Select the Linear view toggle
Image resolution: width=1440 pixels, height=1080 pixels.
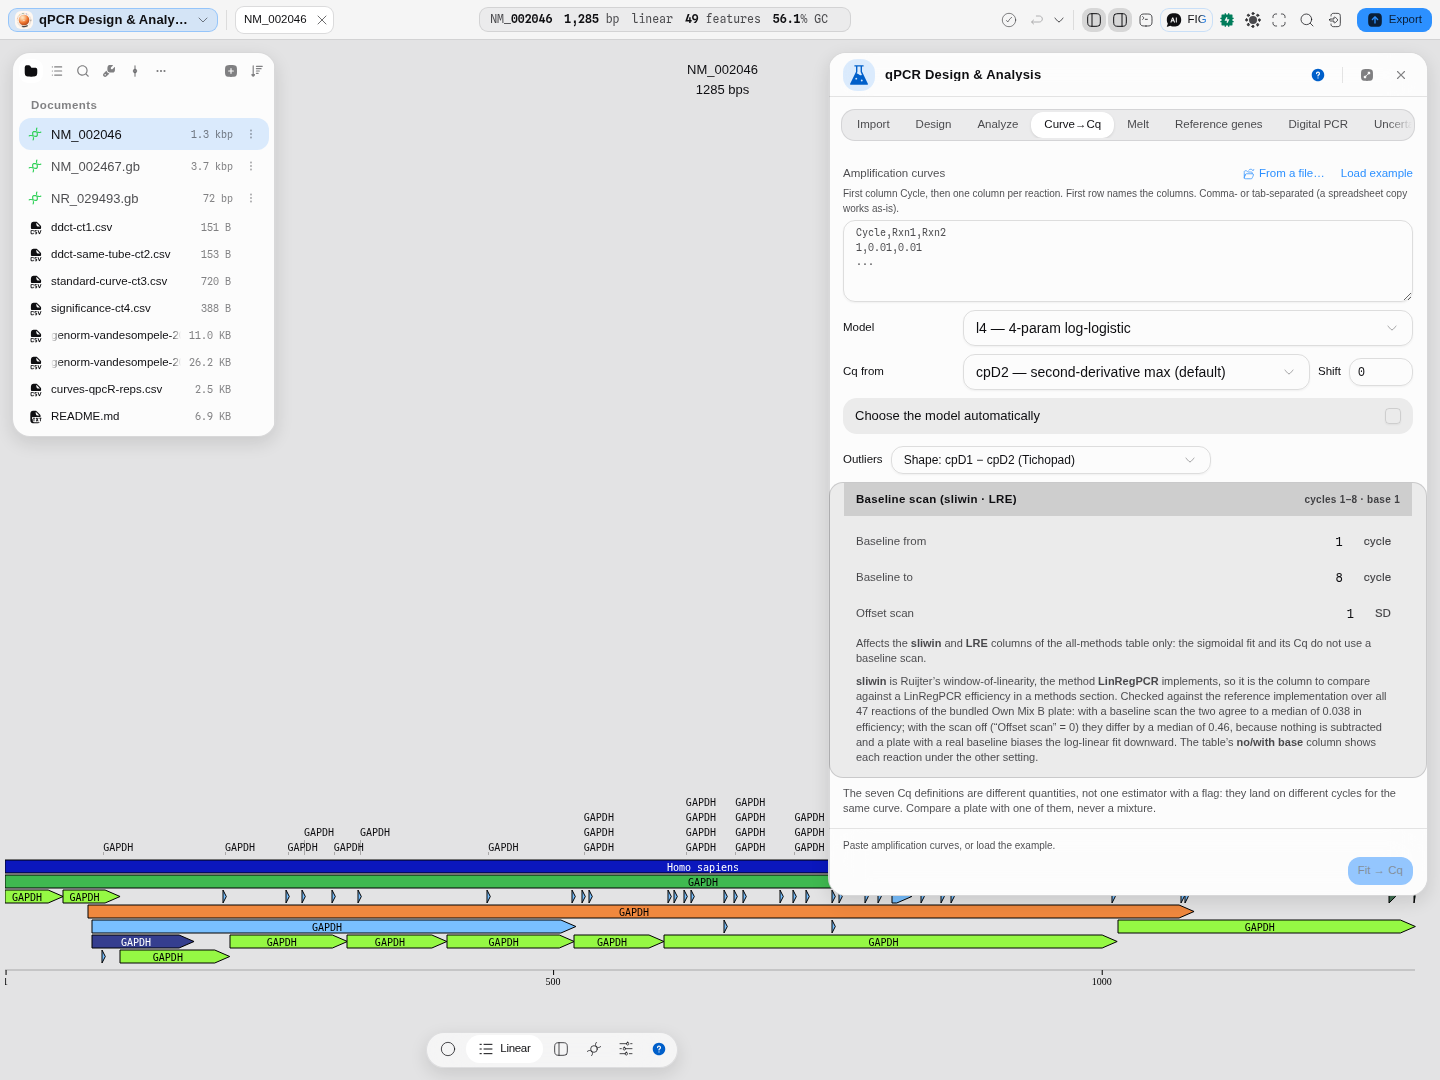tap(505, 1049)
